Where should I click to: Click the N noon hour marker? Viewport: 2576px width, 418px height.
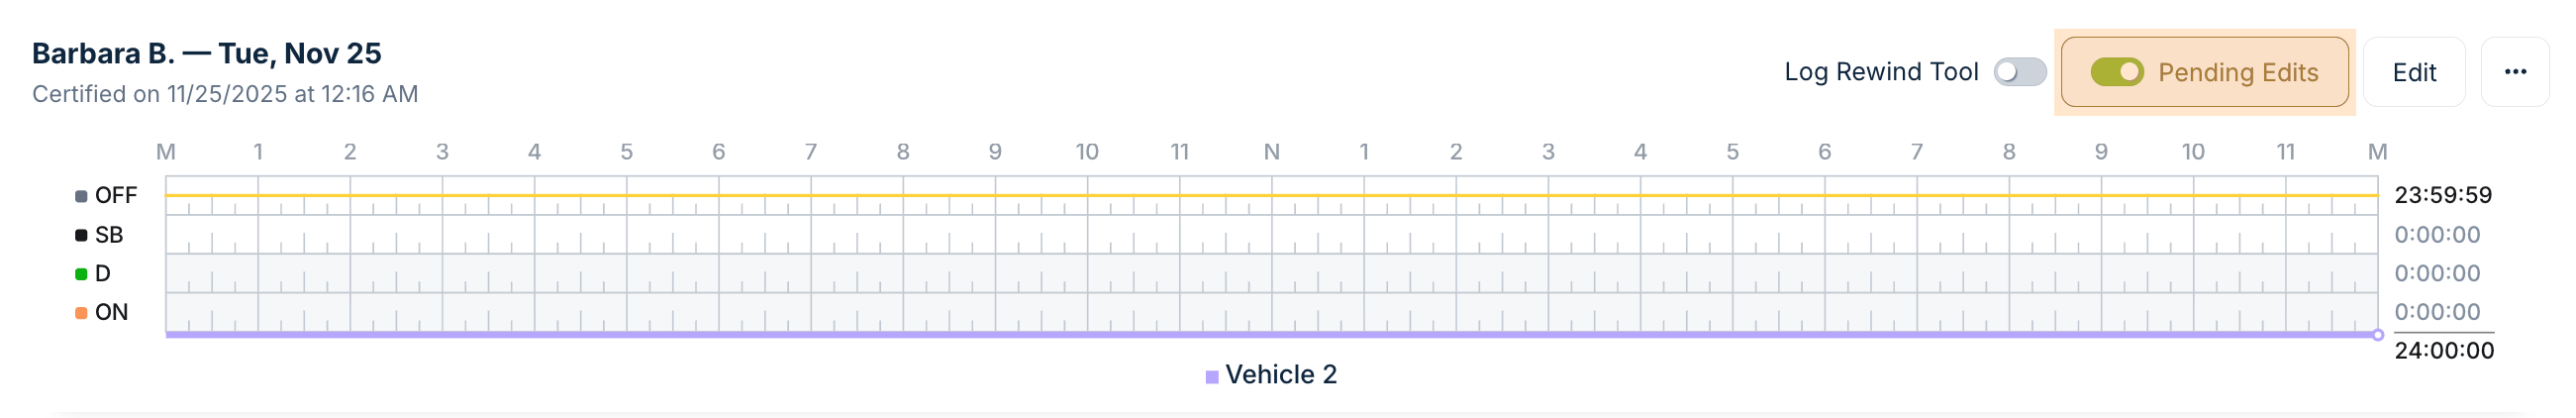(x=1272, y=152)
